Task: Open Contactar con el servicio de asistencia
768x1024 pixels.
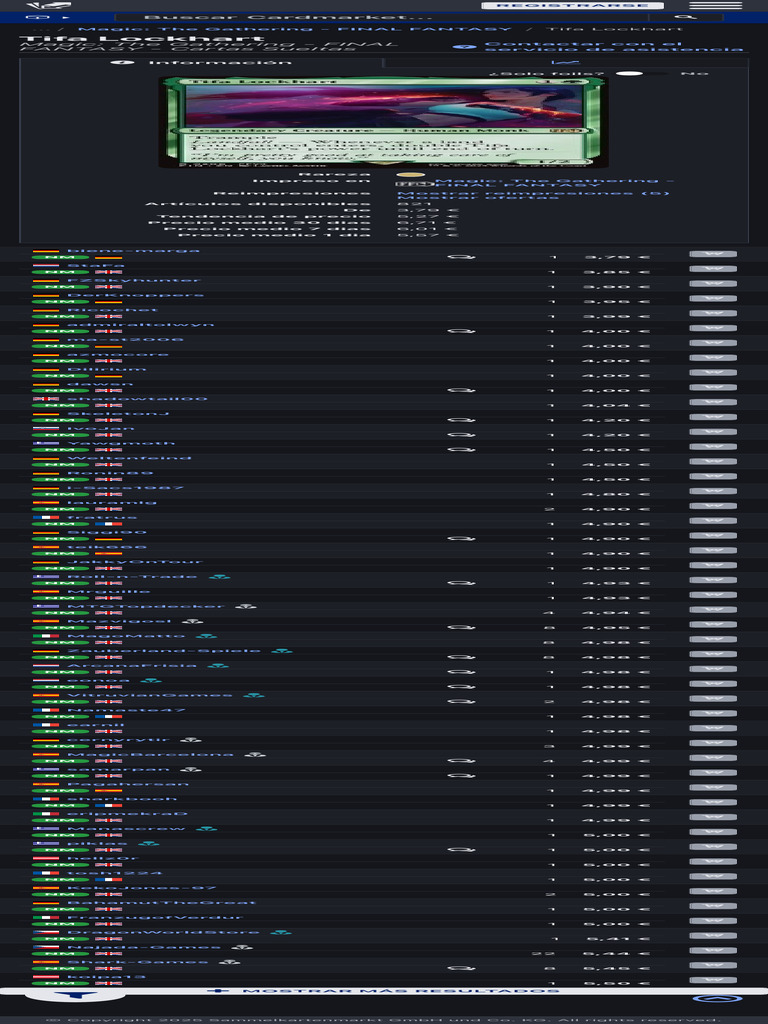Action: (x=614, y=47)
